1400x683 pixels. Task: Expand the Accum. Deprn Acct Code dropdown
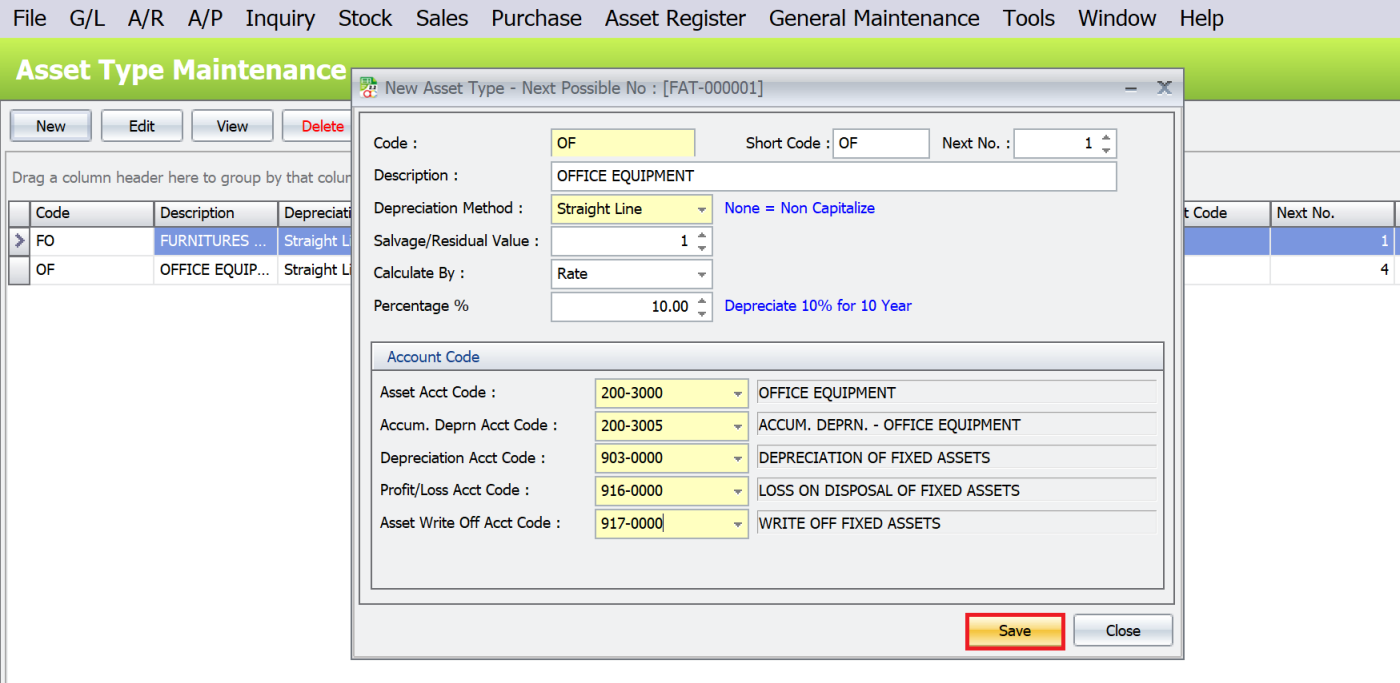click(738, 426)
